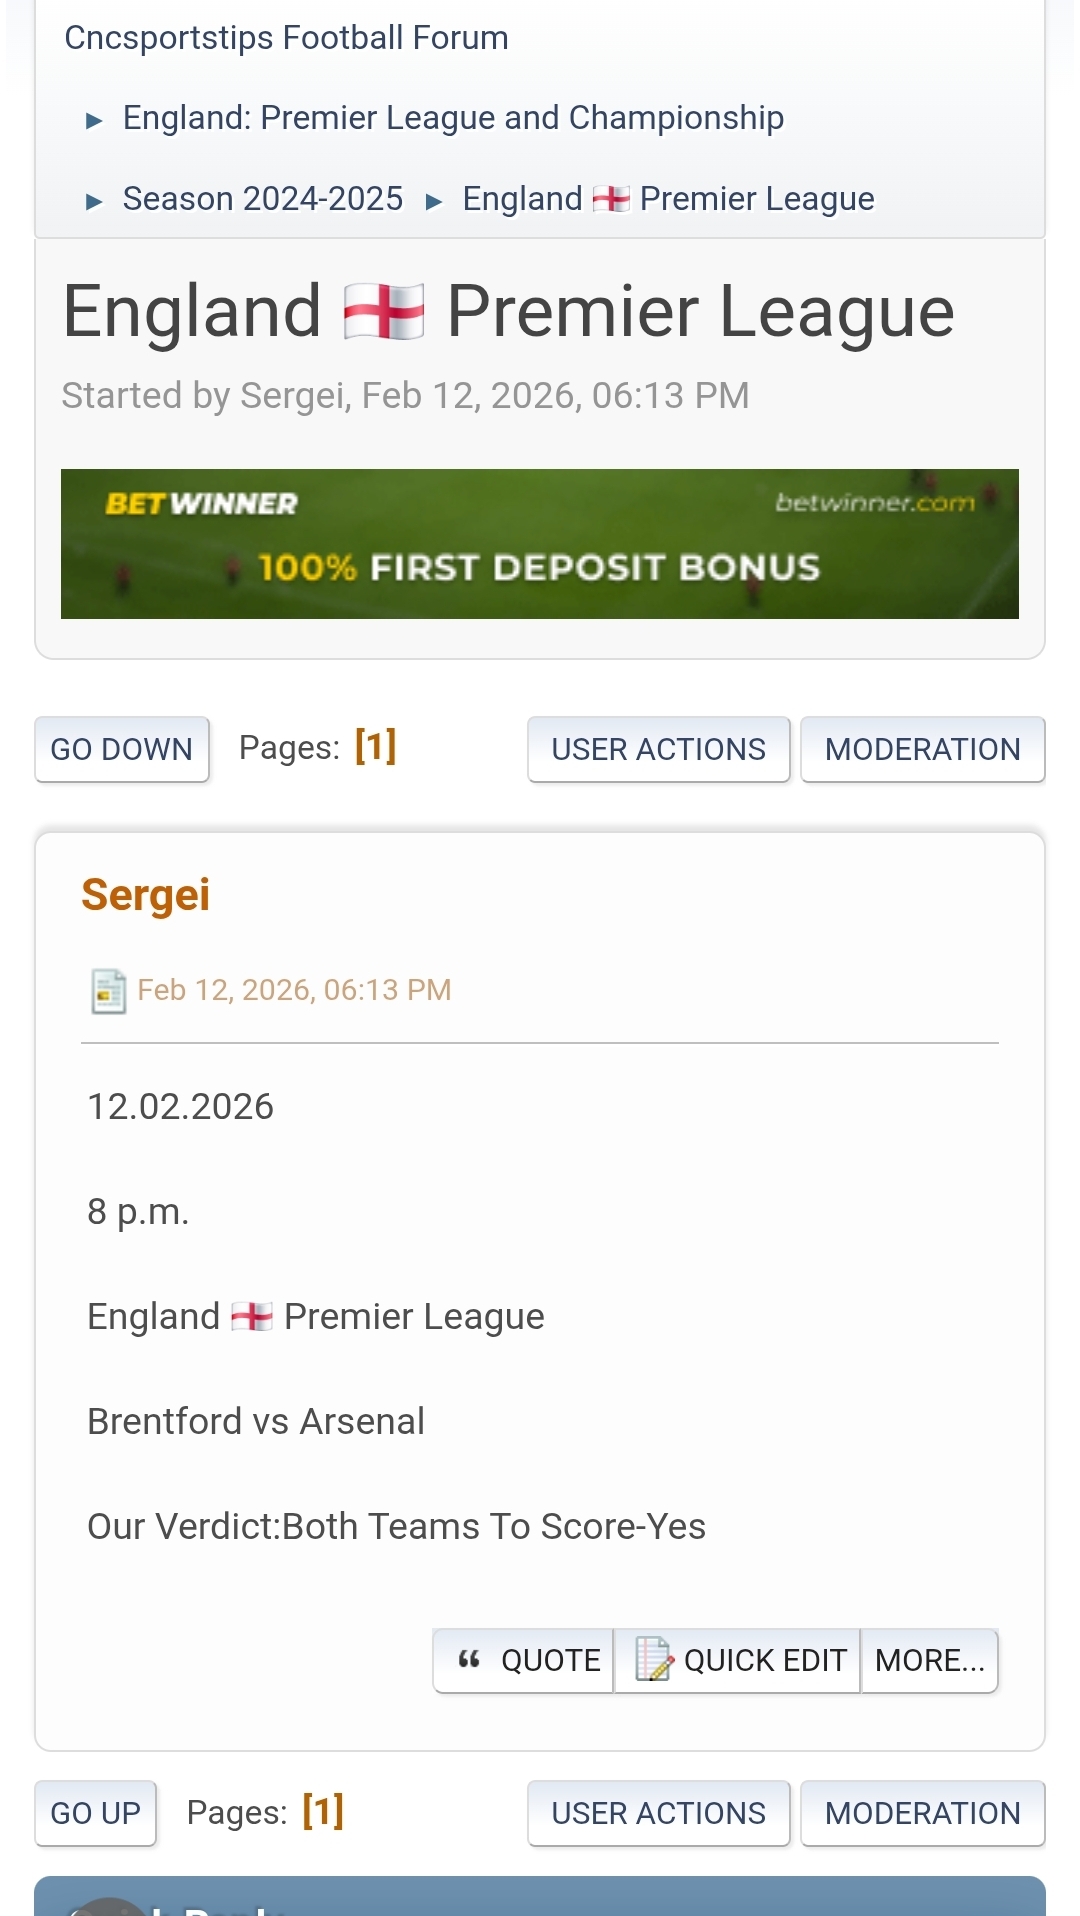Click the BetWinner deposit bonus banner
Image resolution: width=1080 pixels, height=1916 pixels.
coord(540,544)
